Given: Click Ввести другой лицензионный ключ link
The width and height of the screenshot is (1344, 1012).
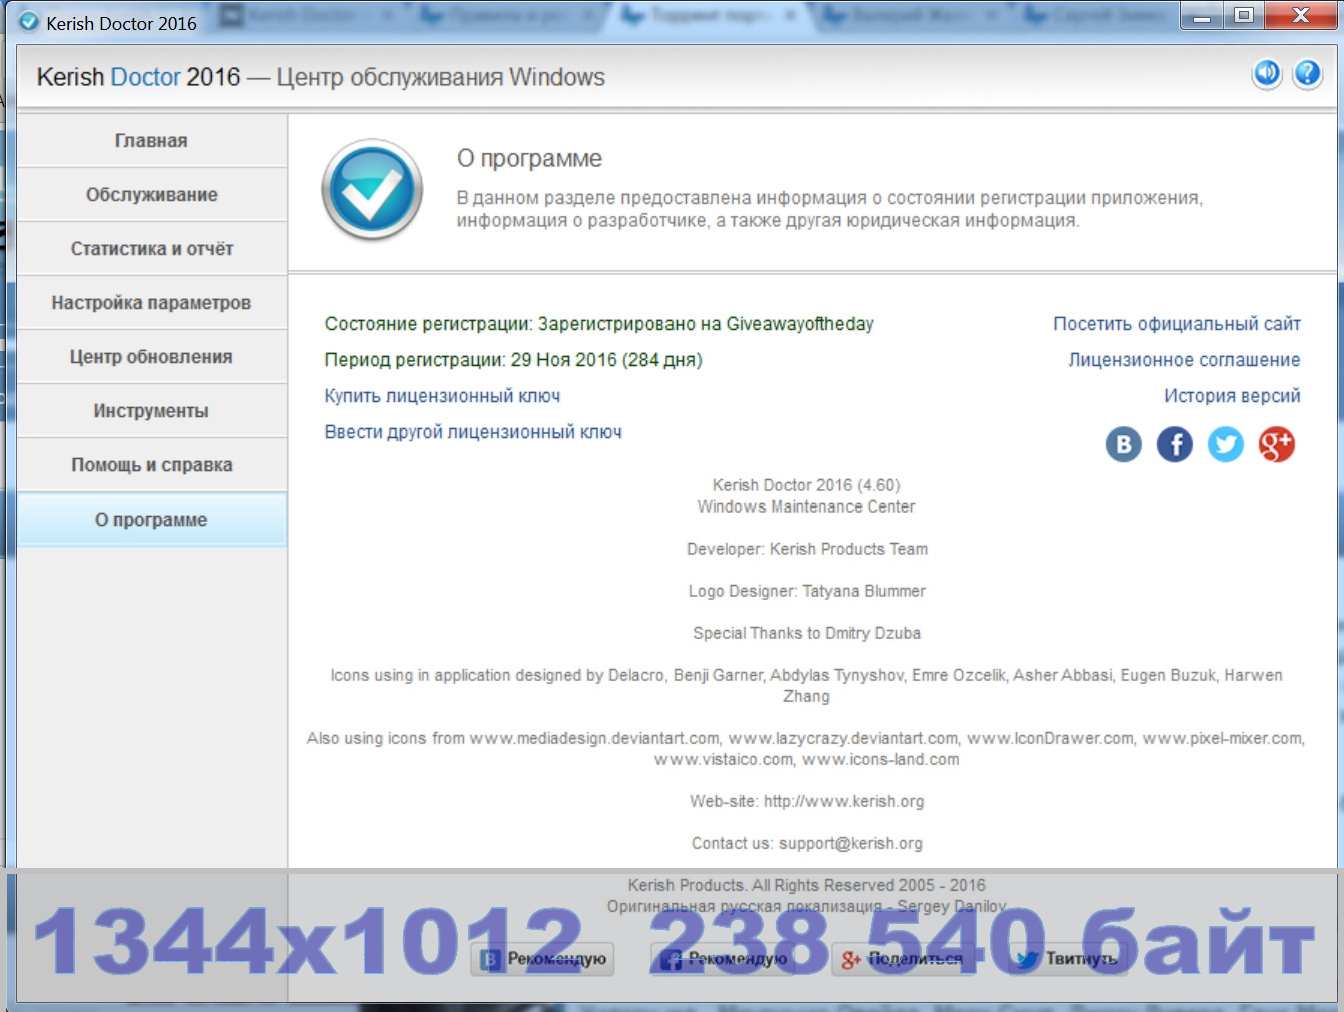Looking at the screenshot, I should [x=473, y=432].
